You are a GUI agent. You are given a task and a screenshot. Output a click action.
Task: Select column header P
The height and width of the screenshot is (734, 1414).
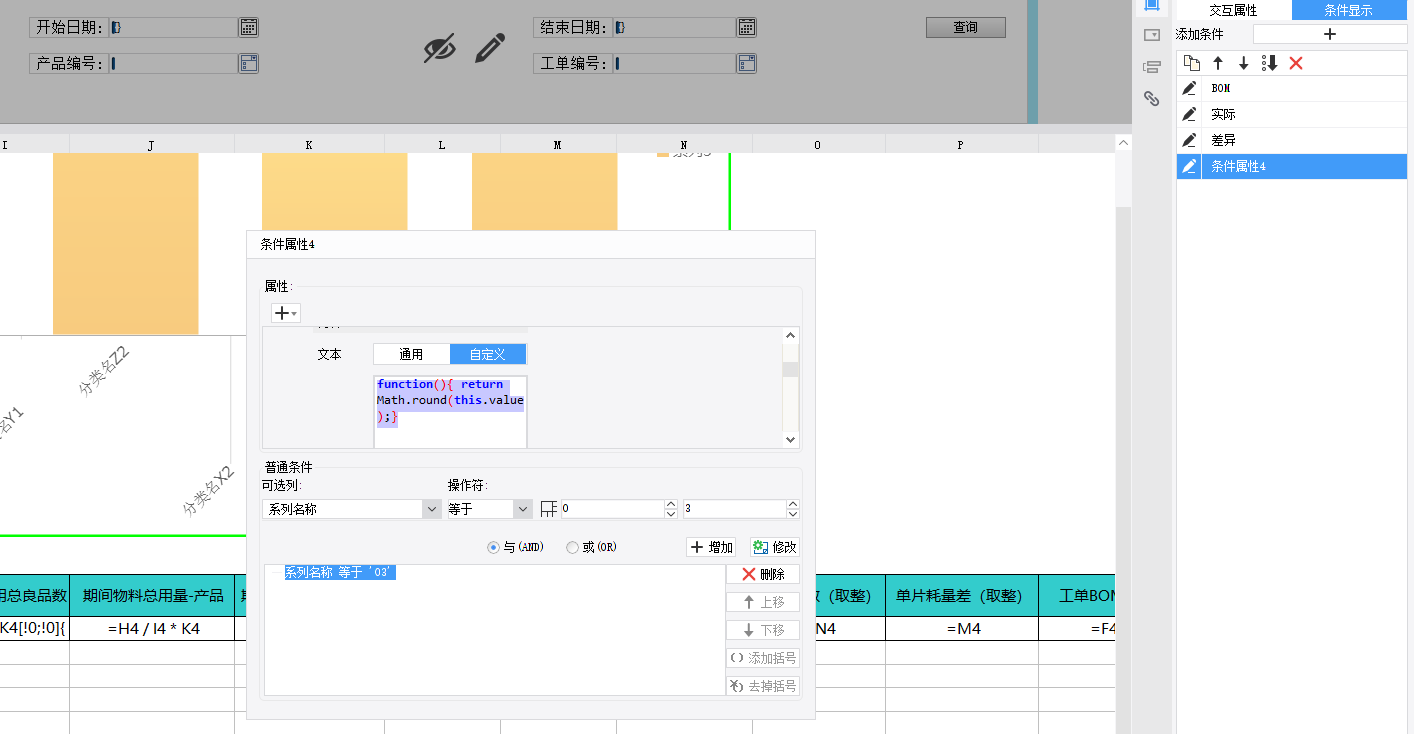click(961, 145)
